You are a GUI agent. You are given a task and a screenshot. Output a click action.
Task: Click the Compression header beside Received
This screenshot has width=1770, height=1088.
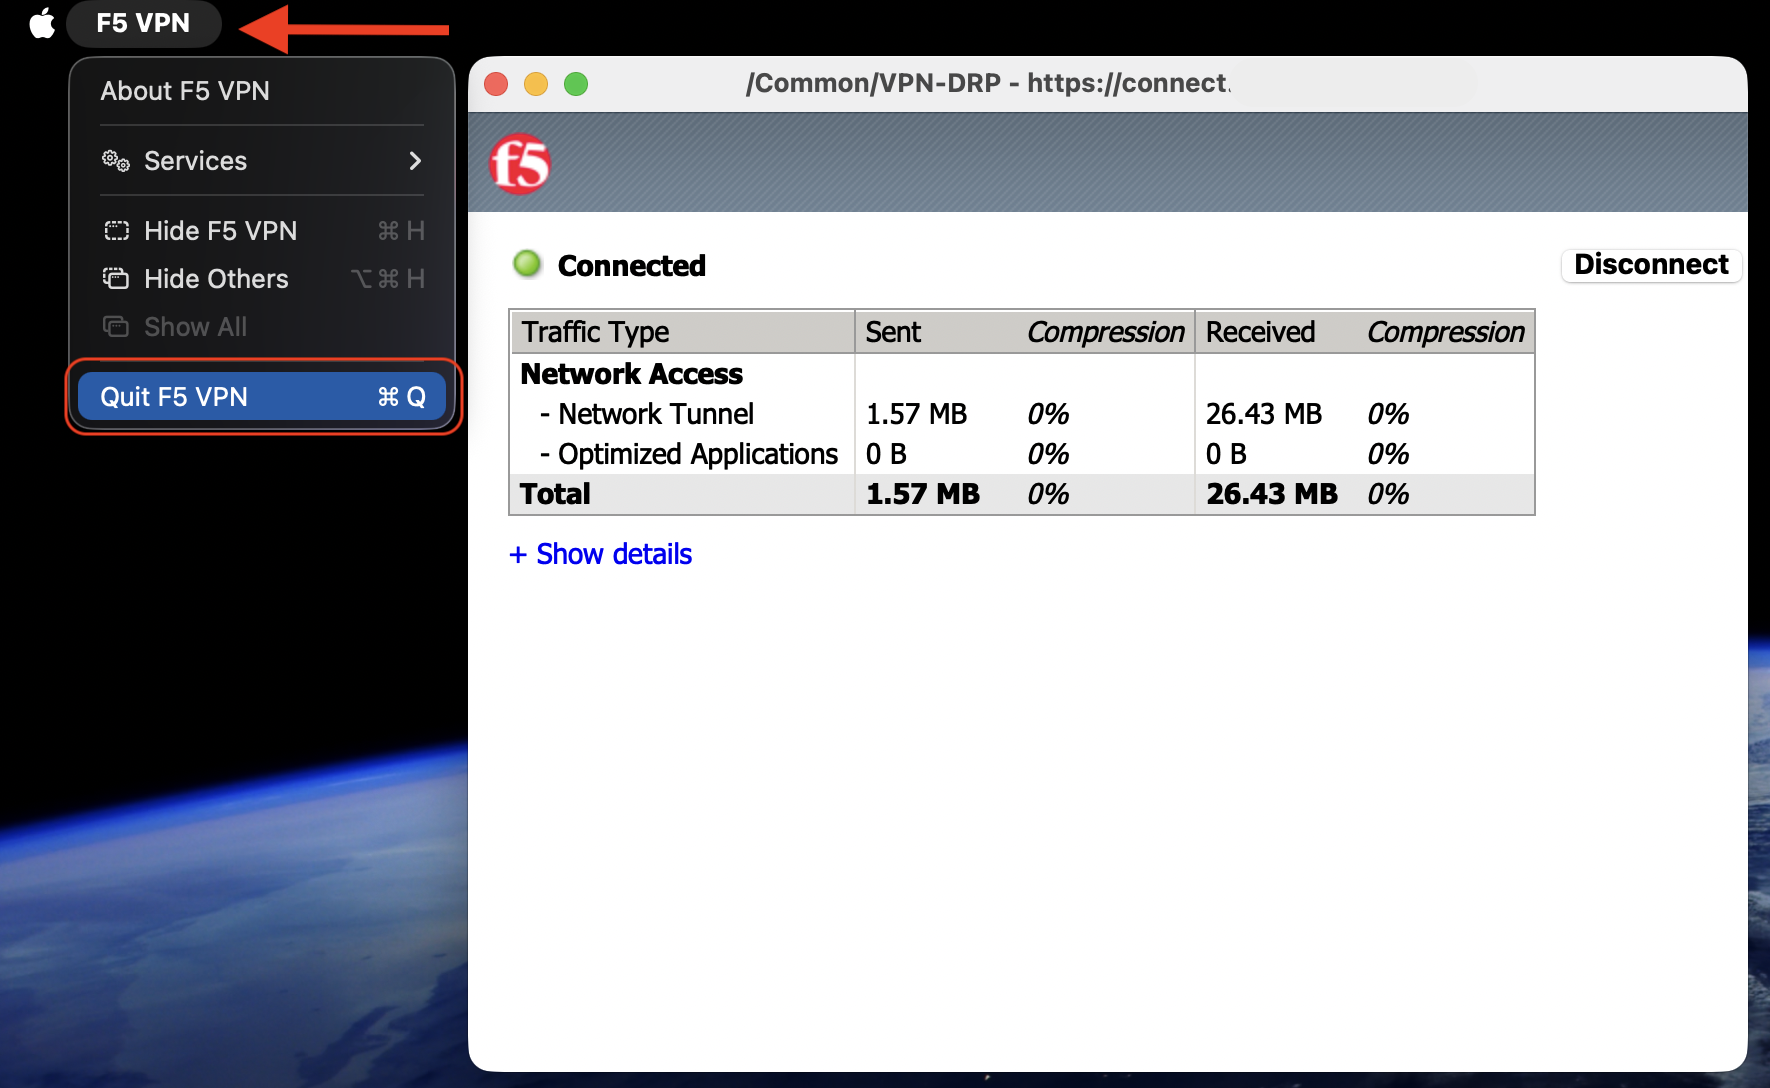click(x=1446, y=332)
